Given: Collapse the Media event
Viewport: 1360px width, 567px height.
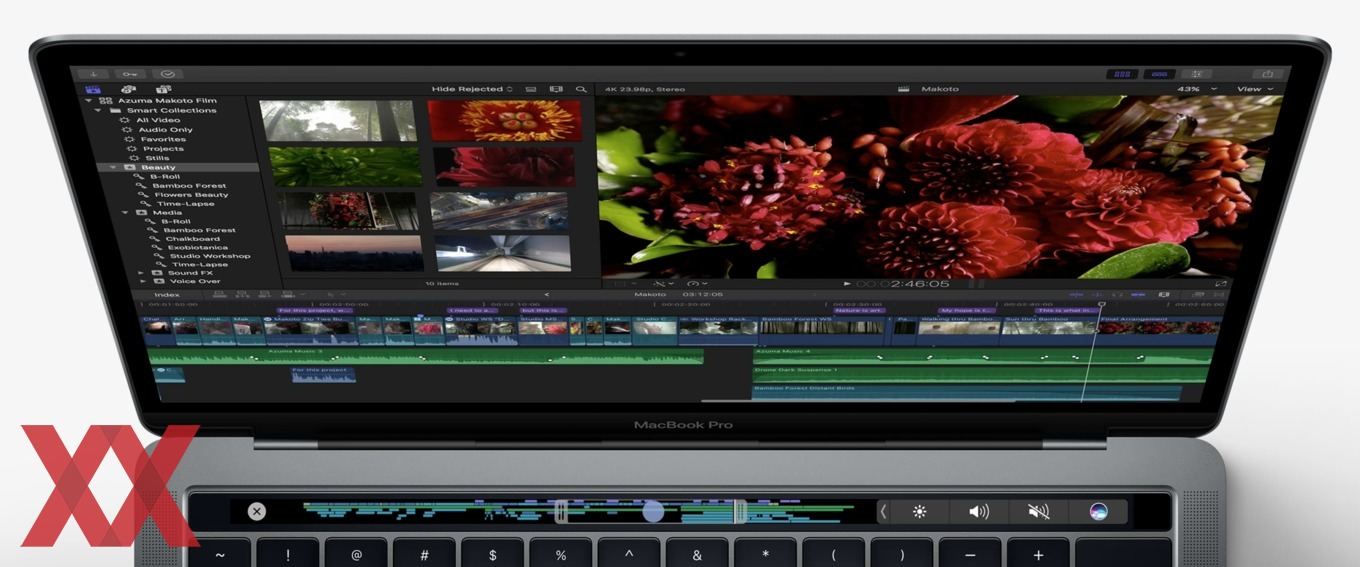Looking at the screenshot, I should [126, 213].
